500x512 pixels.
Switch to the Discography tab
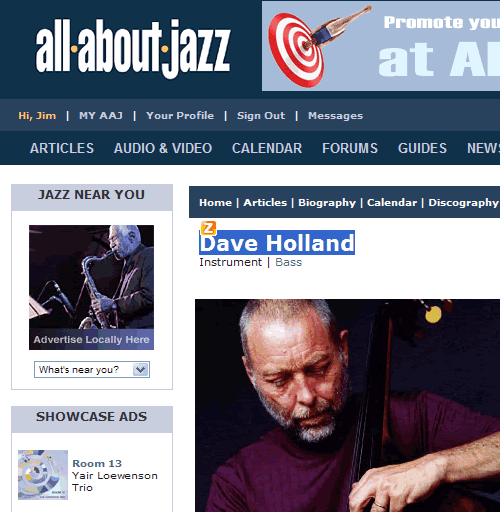click(463, 203)
